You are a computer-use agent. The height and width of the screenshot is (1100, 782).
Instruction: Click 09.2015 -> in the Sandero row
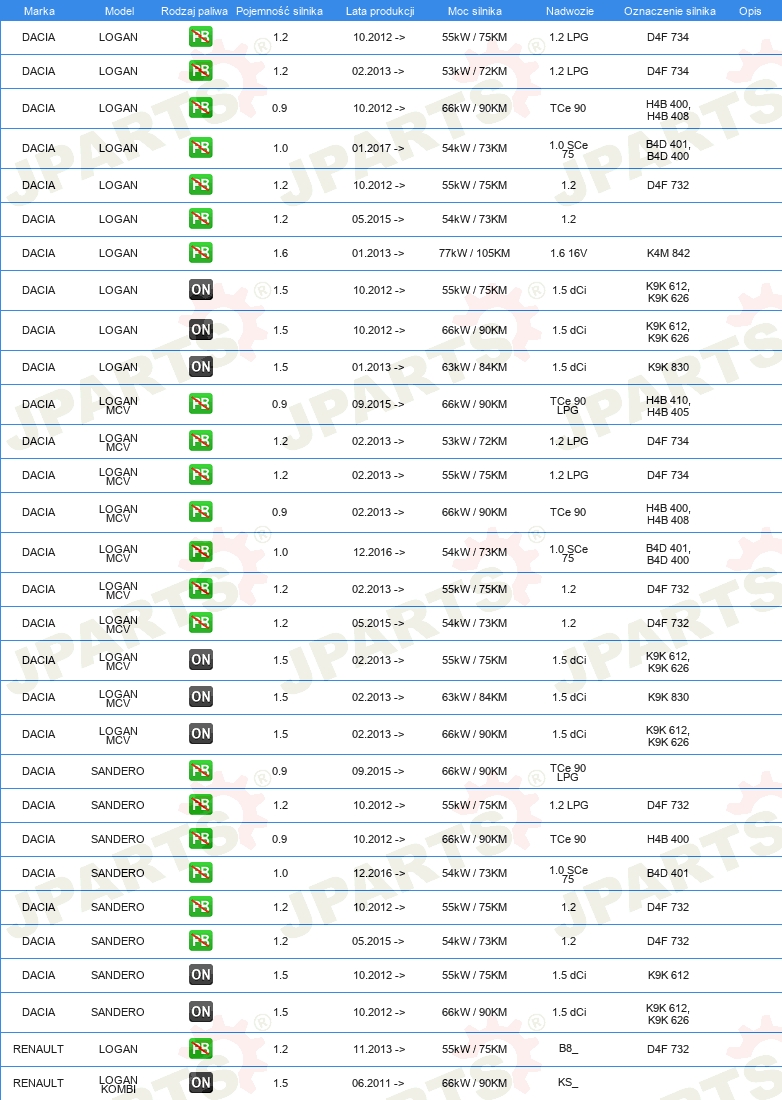coord(378,771)
